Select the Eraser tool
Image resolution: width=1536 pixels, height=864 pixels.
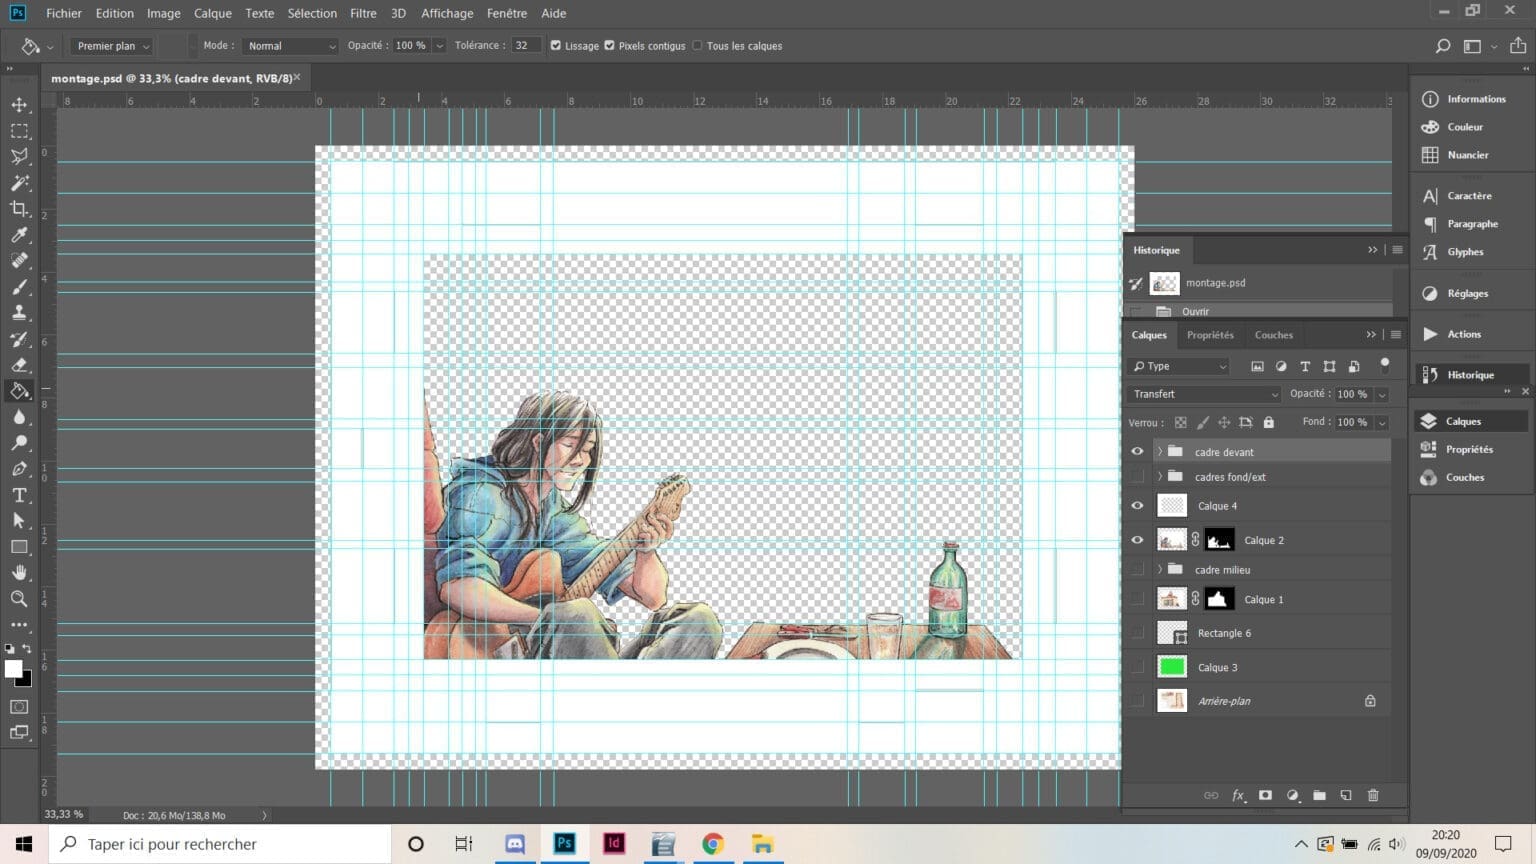[19, 365]
